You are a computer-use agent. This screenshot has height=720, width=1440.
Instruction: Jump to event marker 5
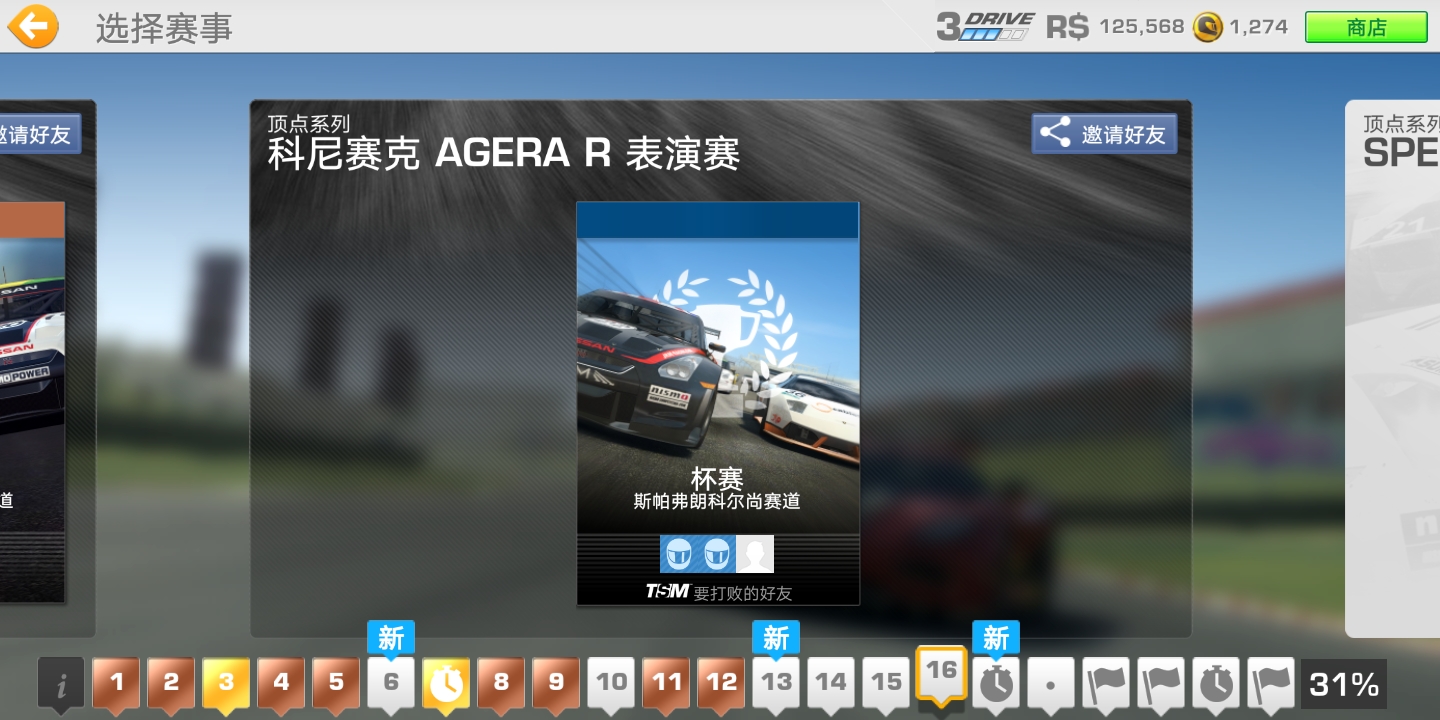tap(336, 685)
